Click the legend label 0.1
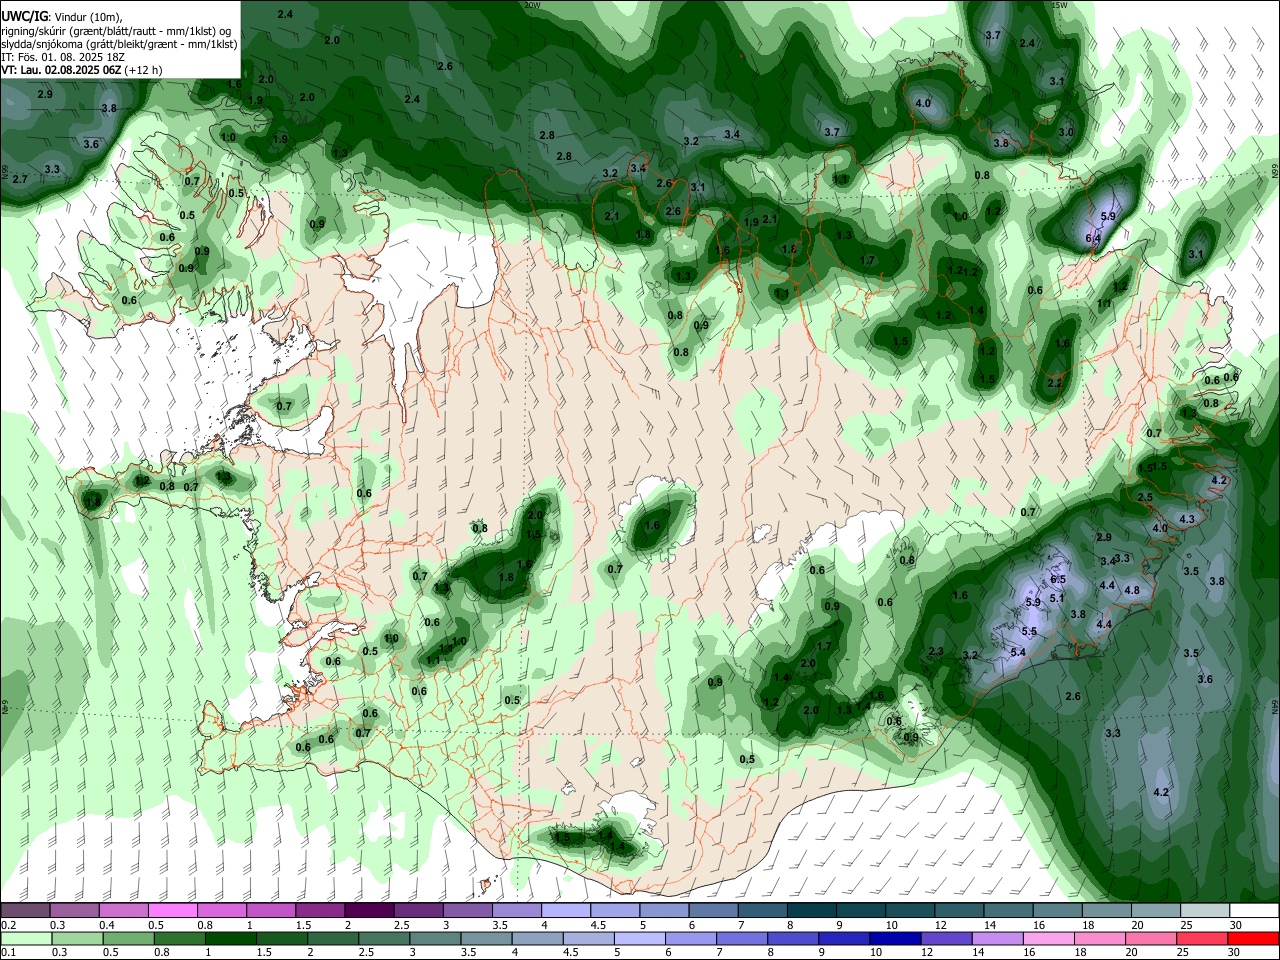Viewport: 1280px width, 960px height. pos(8,953)
